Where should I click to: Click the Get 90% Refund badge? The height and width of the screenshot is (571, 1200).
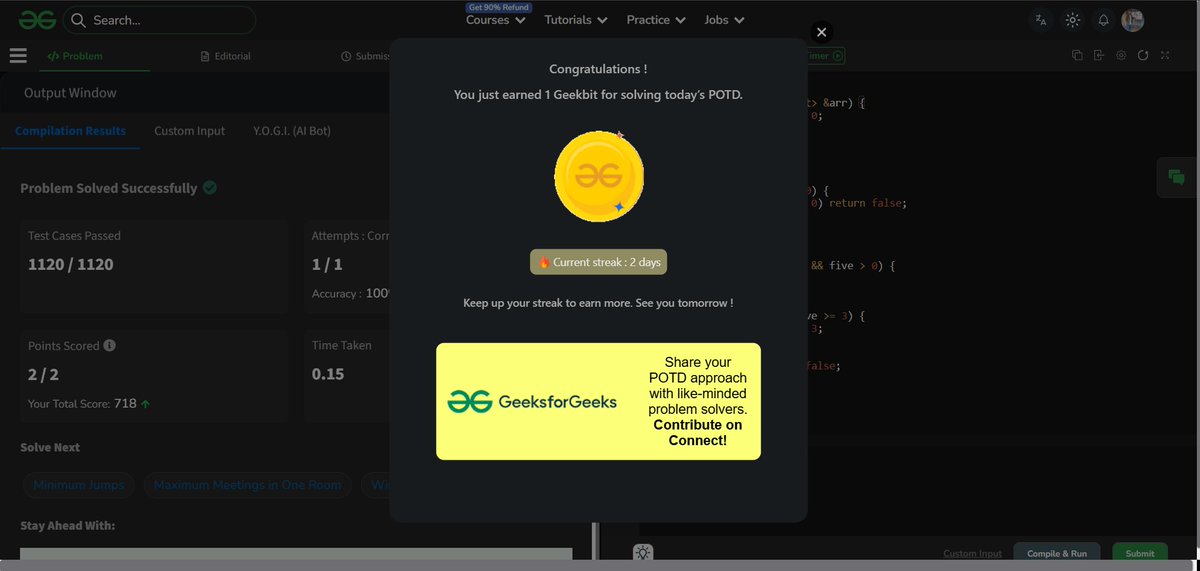pos(498,7)
